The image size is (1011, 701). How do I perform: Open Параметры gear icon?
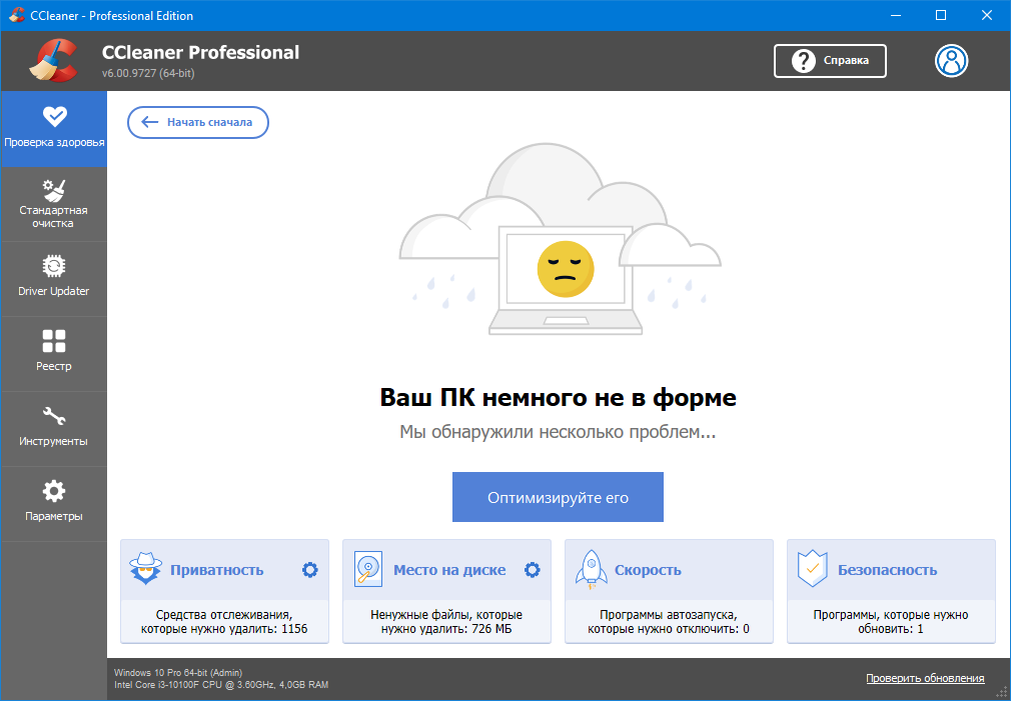coord(54,491)
